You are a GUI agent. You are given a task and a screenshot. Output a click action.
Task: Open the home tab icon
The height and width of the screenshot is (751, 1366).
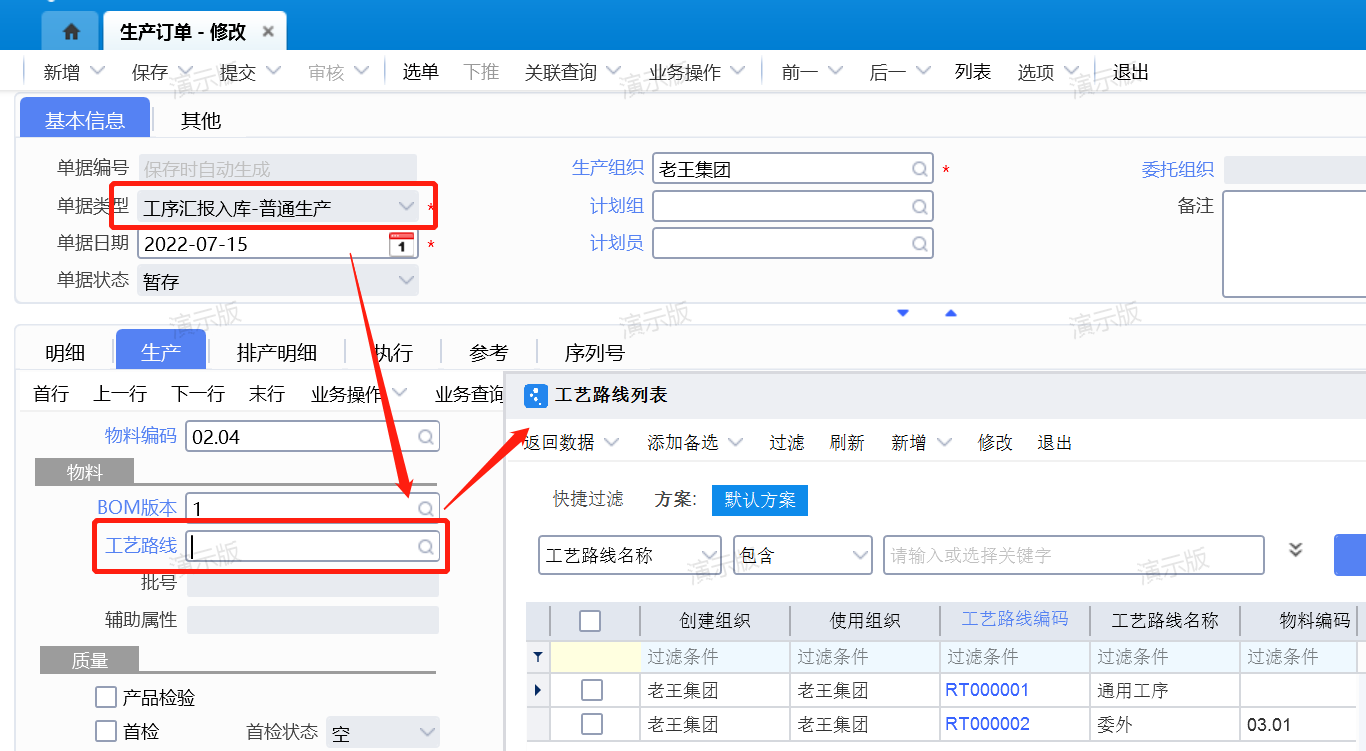click(71, 32)
